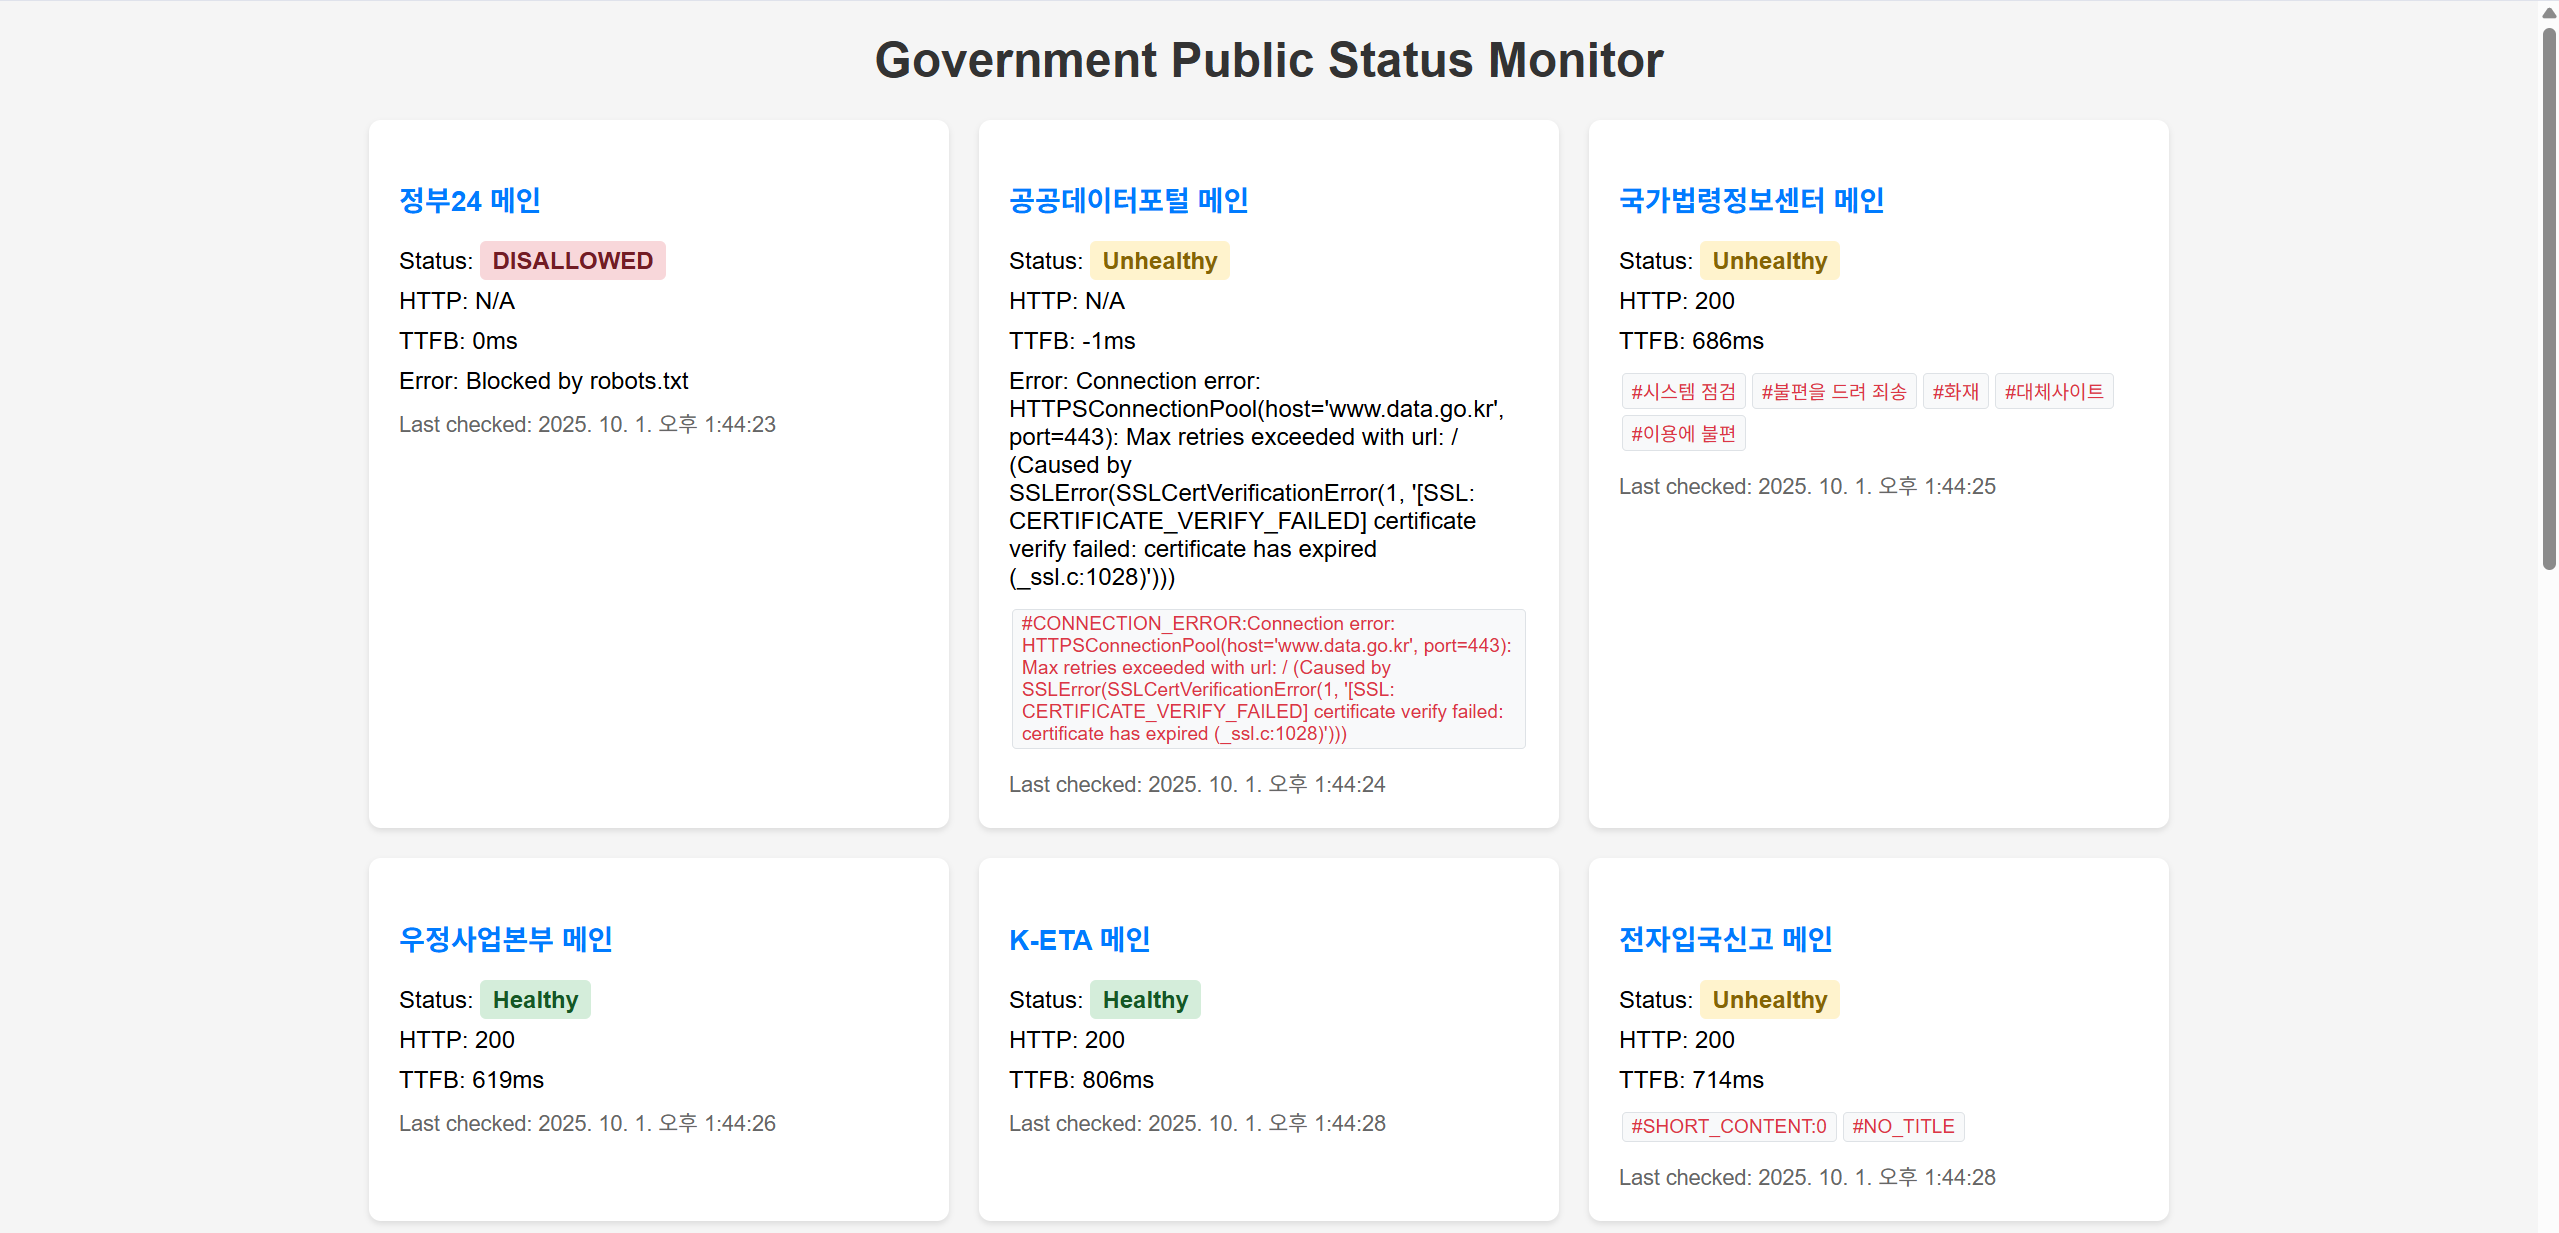This screenshot has height=1233, width=2559.
Task: Click 전자입국신고 card's last checked timestamp
Action: click(x=1807, y=1178)
